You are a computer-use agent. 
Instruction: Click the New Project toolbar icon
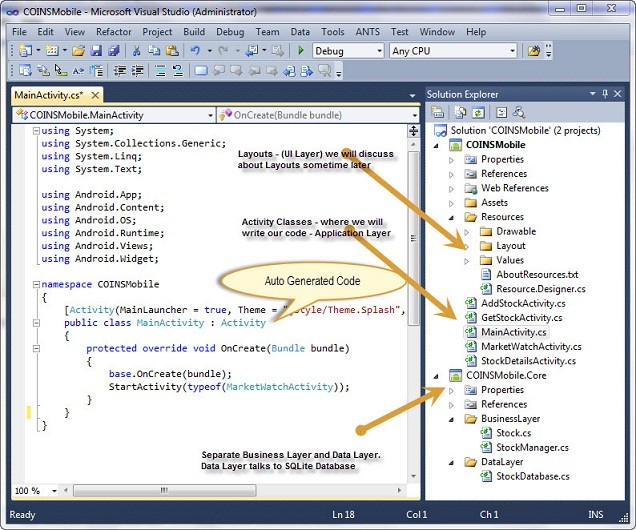coord(25,51)
